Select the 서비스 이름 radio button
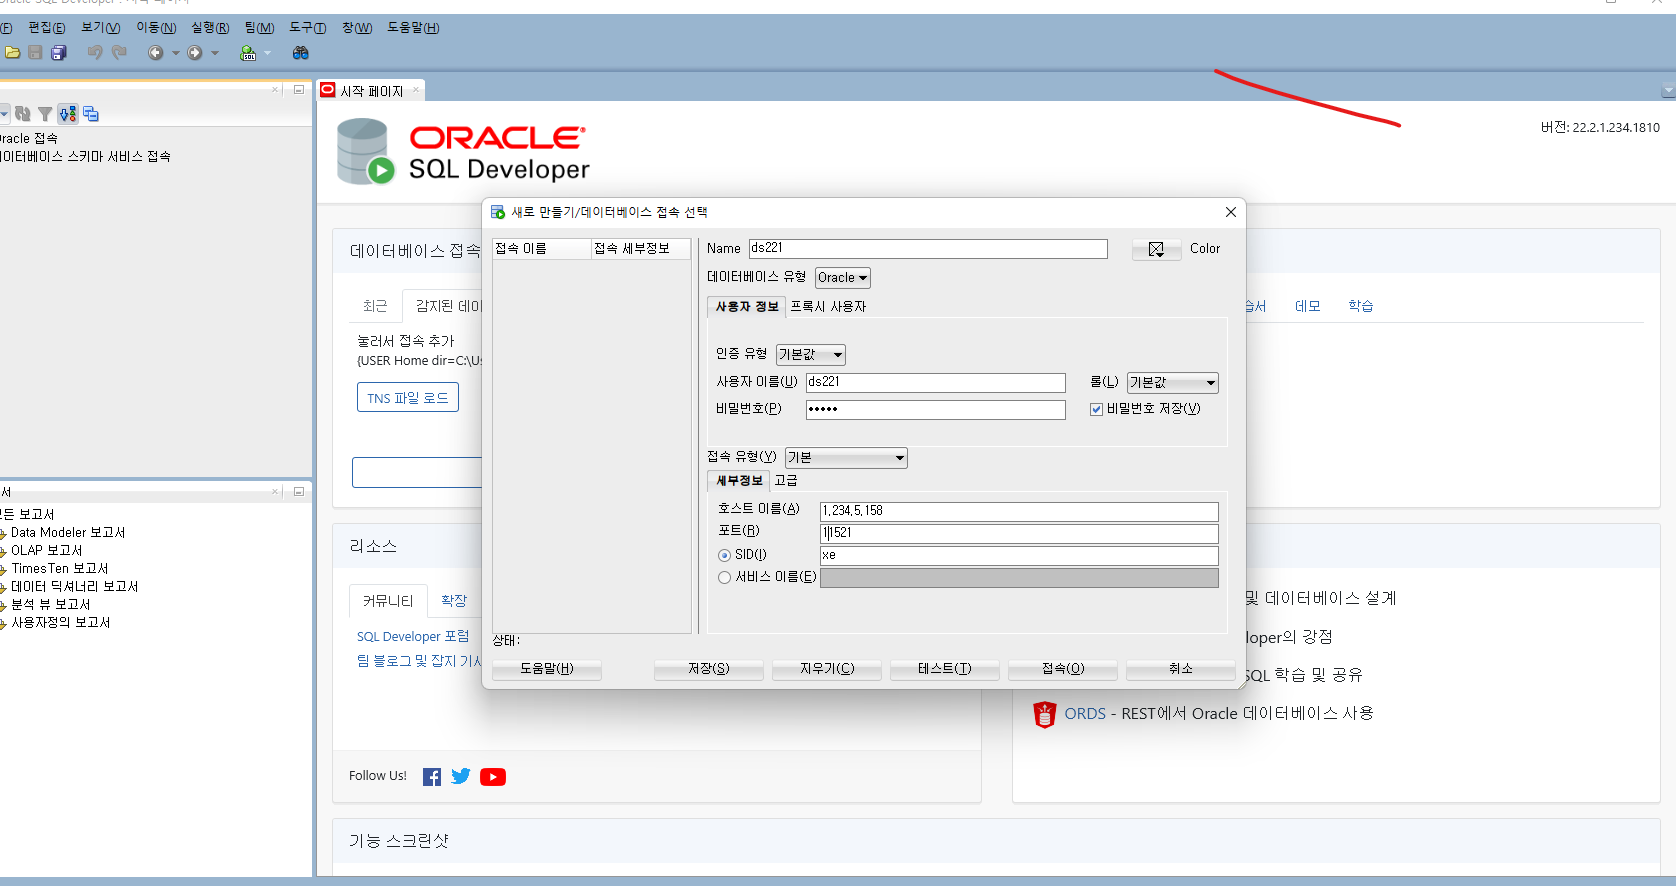1676x886 pixels. [724, 577]
